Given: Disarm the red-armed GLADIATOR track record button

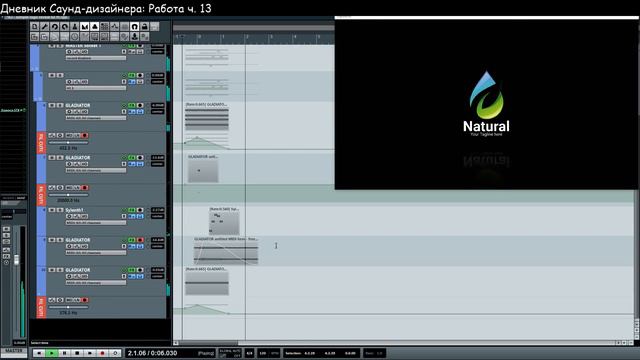Looking at the screenshot, I should (140, 240).
